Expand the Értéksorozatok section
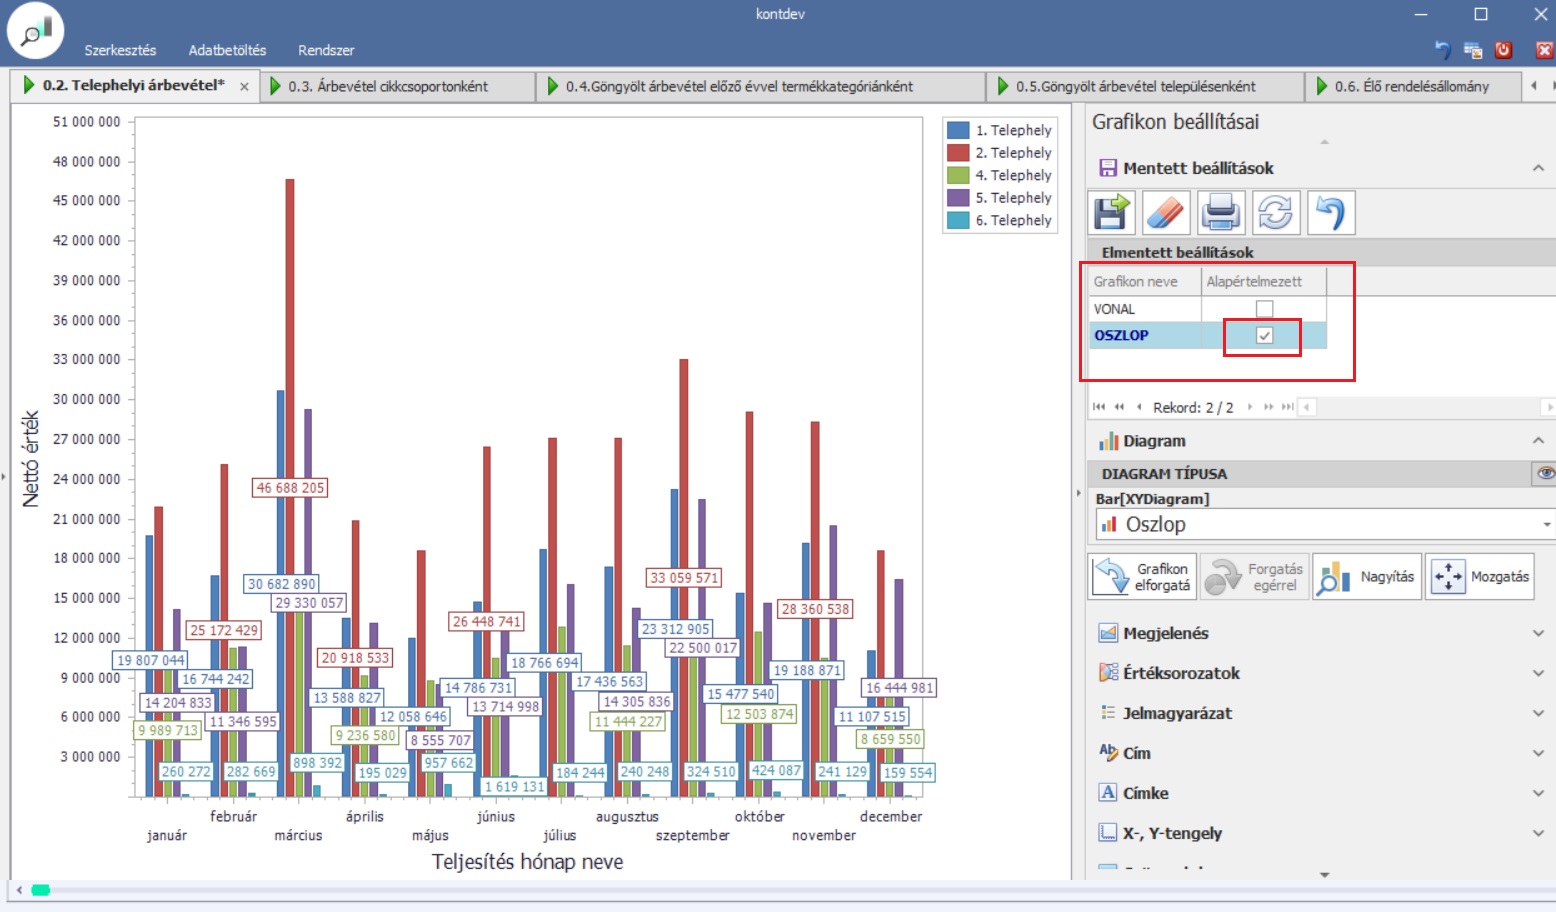 point(1538,673)
